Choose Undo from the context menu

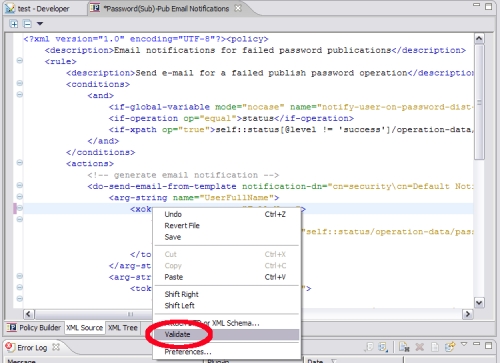click(226, 214)
